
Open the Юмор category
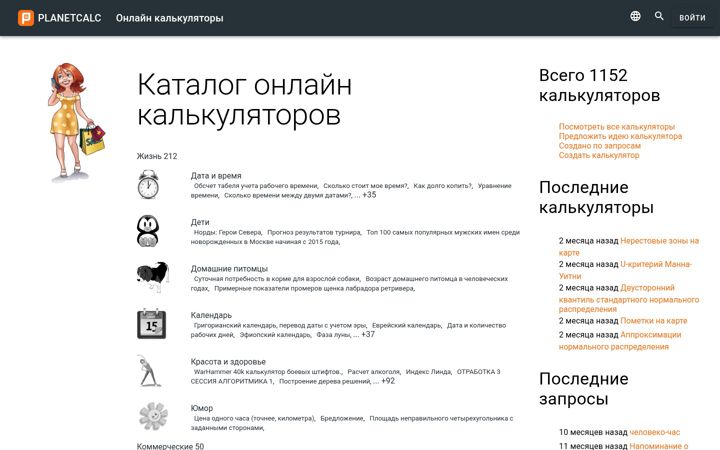tap(202, 408)
